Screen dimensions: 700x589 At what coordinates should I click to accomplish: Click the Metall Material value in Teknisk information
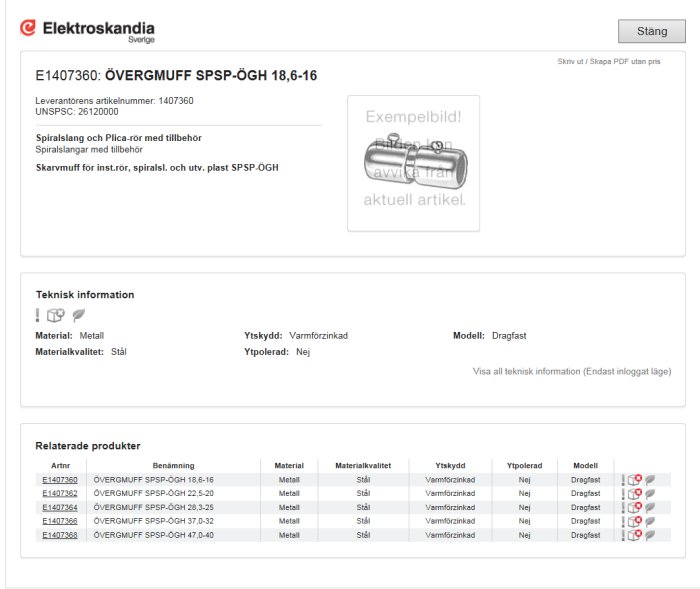click(x=92, y=336)
